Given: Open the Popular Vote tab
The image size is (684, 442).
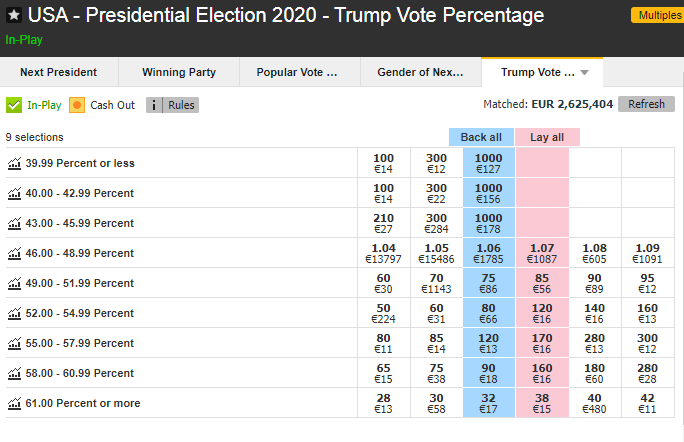Looking at the screenshot, I should tap(297, 72).
